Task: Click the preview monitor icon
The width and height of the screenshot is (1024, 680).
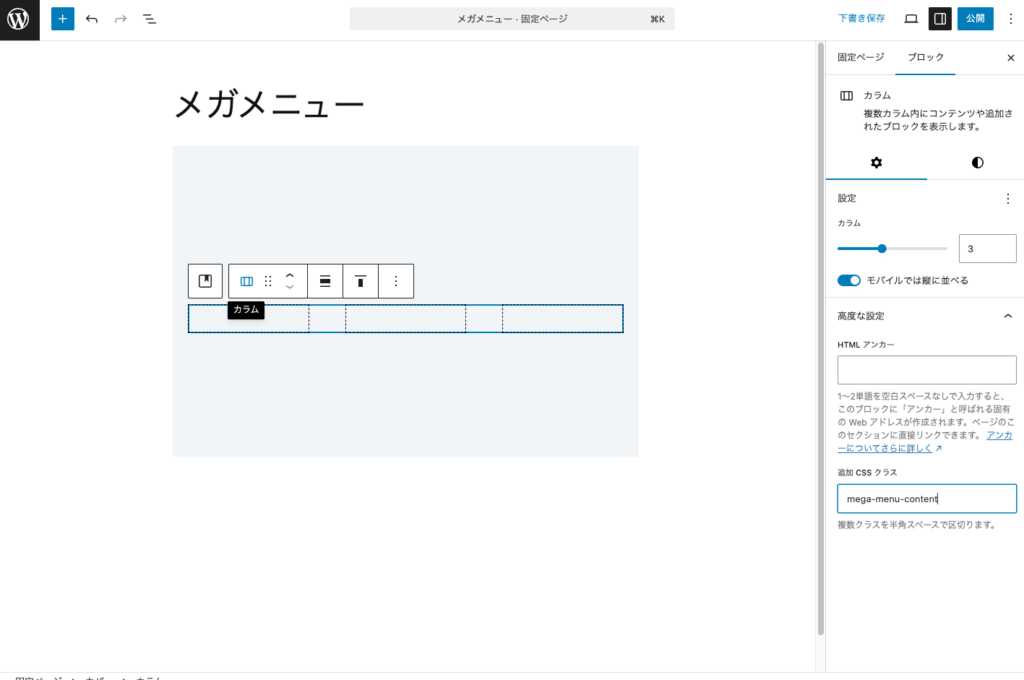Action: pyautogui.click(x=911, y=18)
